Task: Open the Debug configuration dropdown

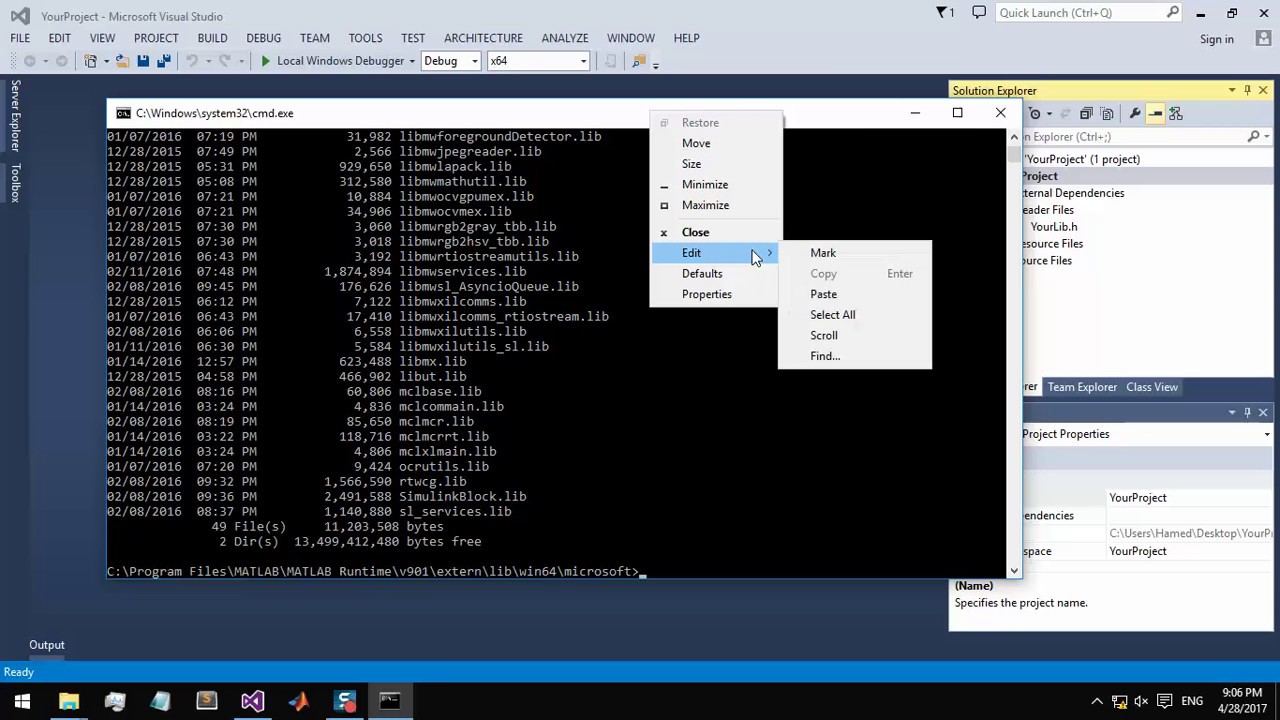Action: (x=450, y=61)
